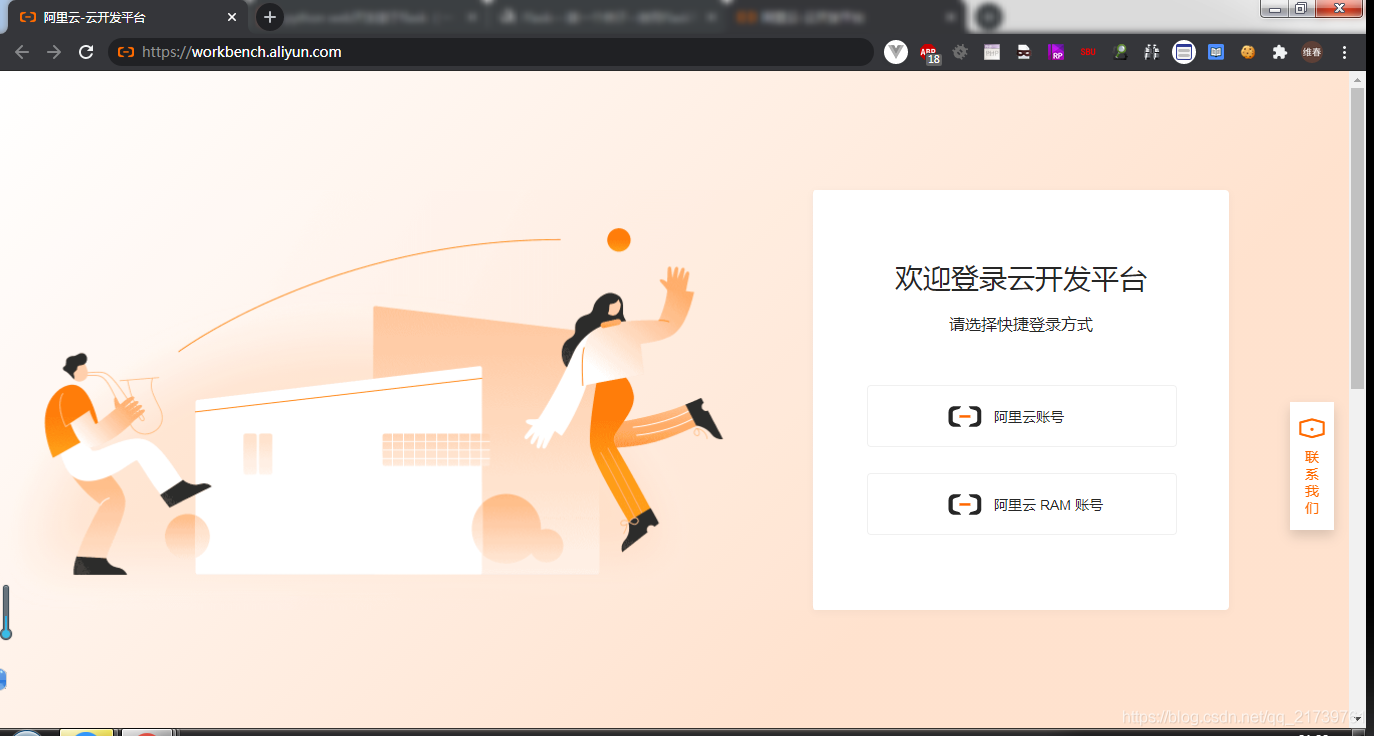The width and height of the screenshot is (1374, 736).
Task: Click the page vertical scrollbar thumb
Action: click(x=1357, y=238)
